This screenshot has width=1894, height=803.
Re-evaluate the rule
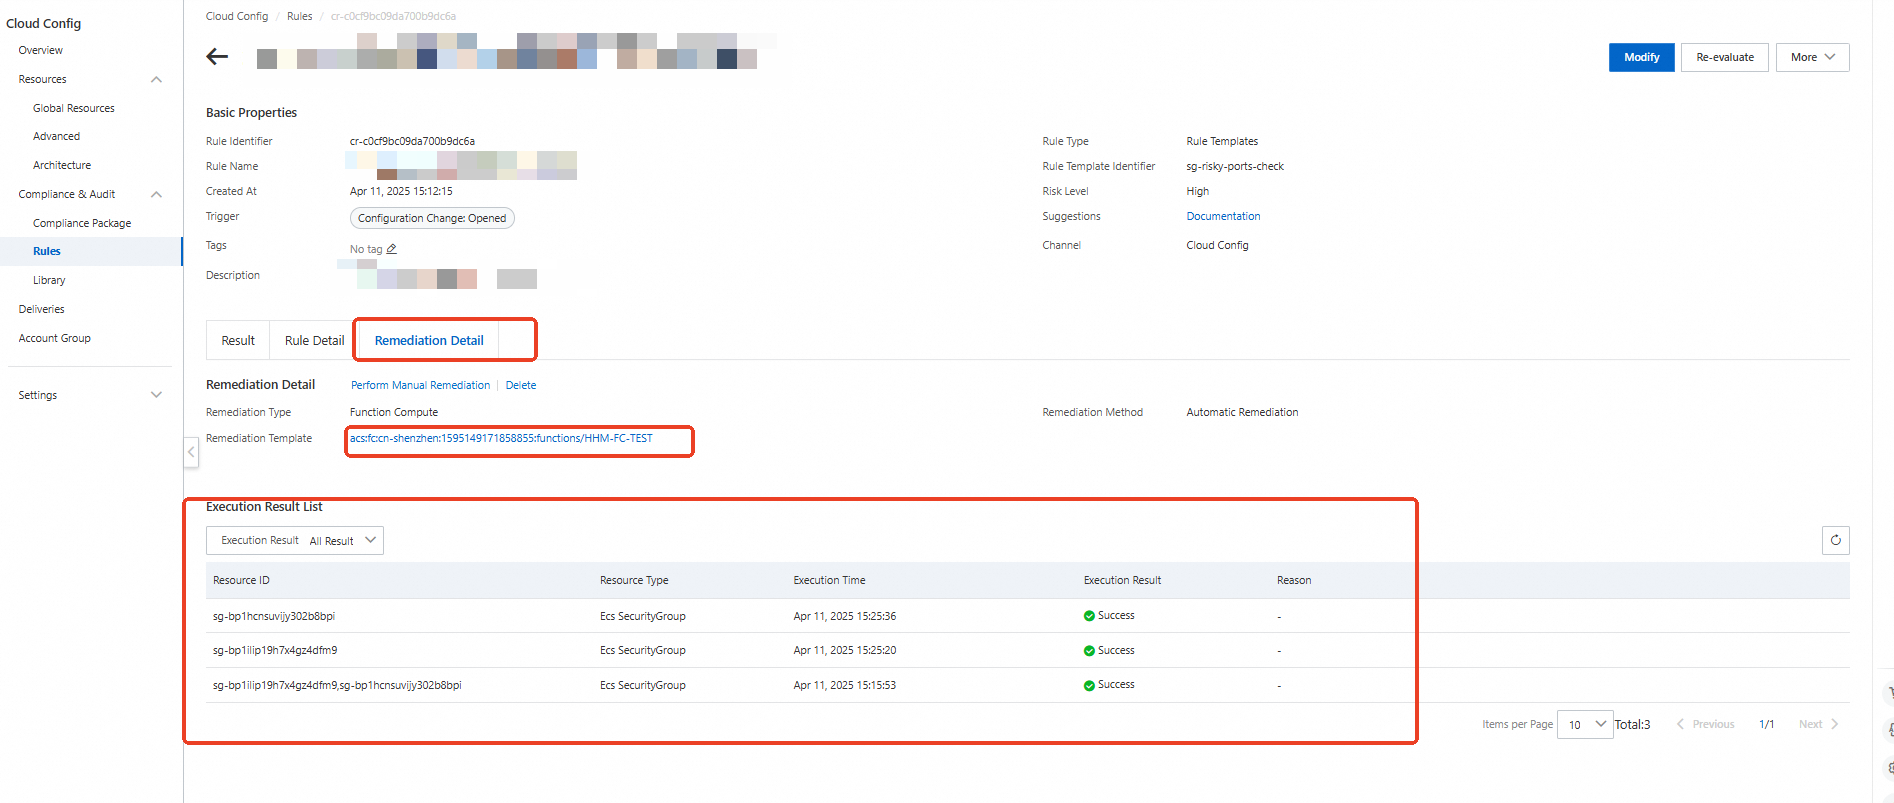pos(1724,57)
